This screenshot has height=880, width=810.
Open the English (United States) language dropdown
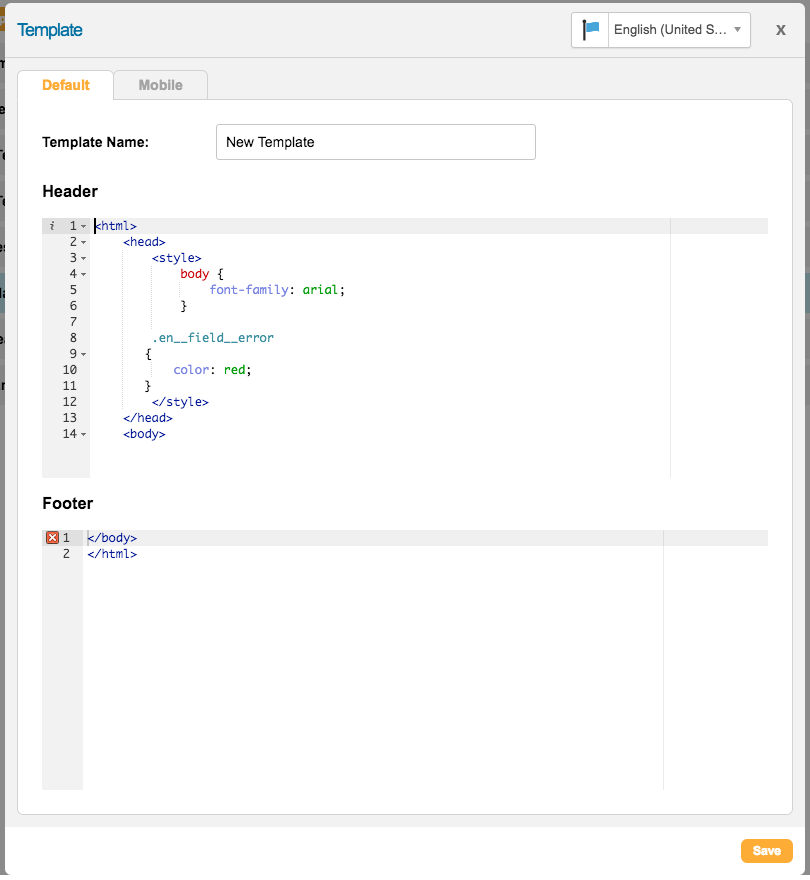tap(680, 30)
